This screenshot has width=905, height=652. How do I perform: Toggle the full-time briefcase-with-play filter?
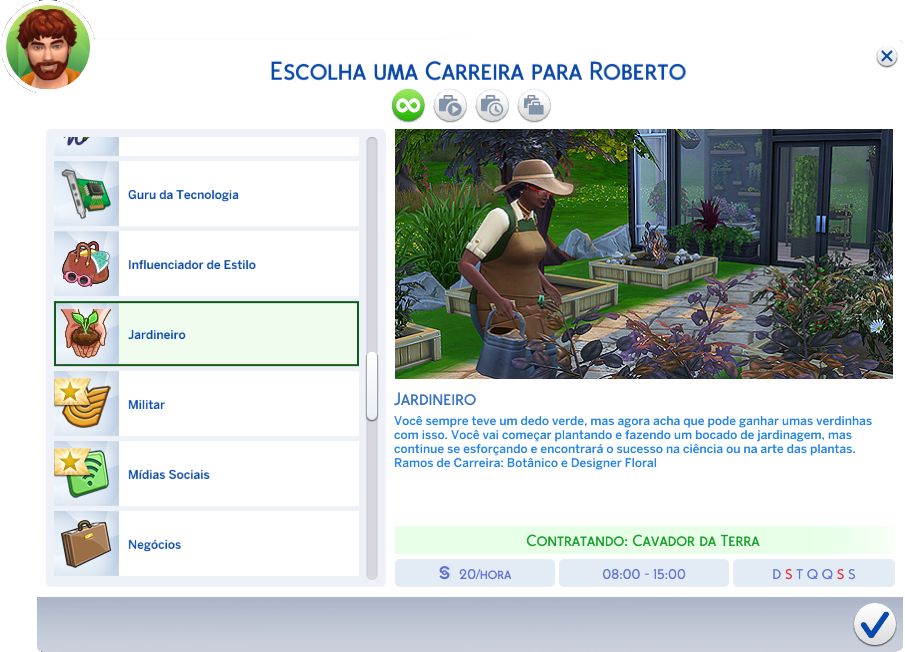[x=449, y=105]
